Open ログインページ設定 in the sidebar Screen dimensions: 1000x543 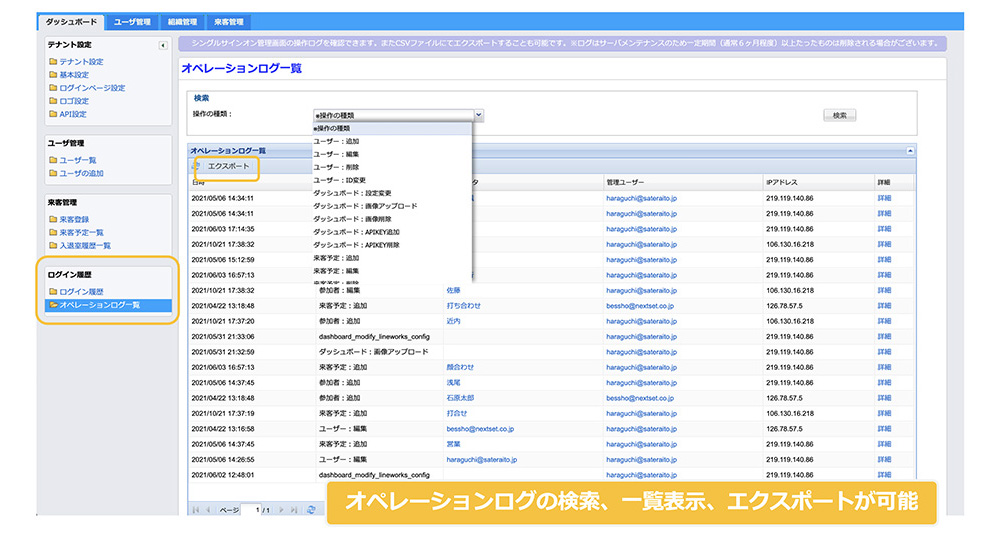click(92, 88)
